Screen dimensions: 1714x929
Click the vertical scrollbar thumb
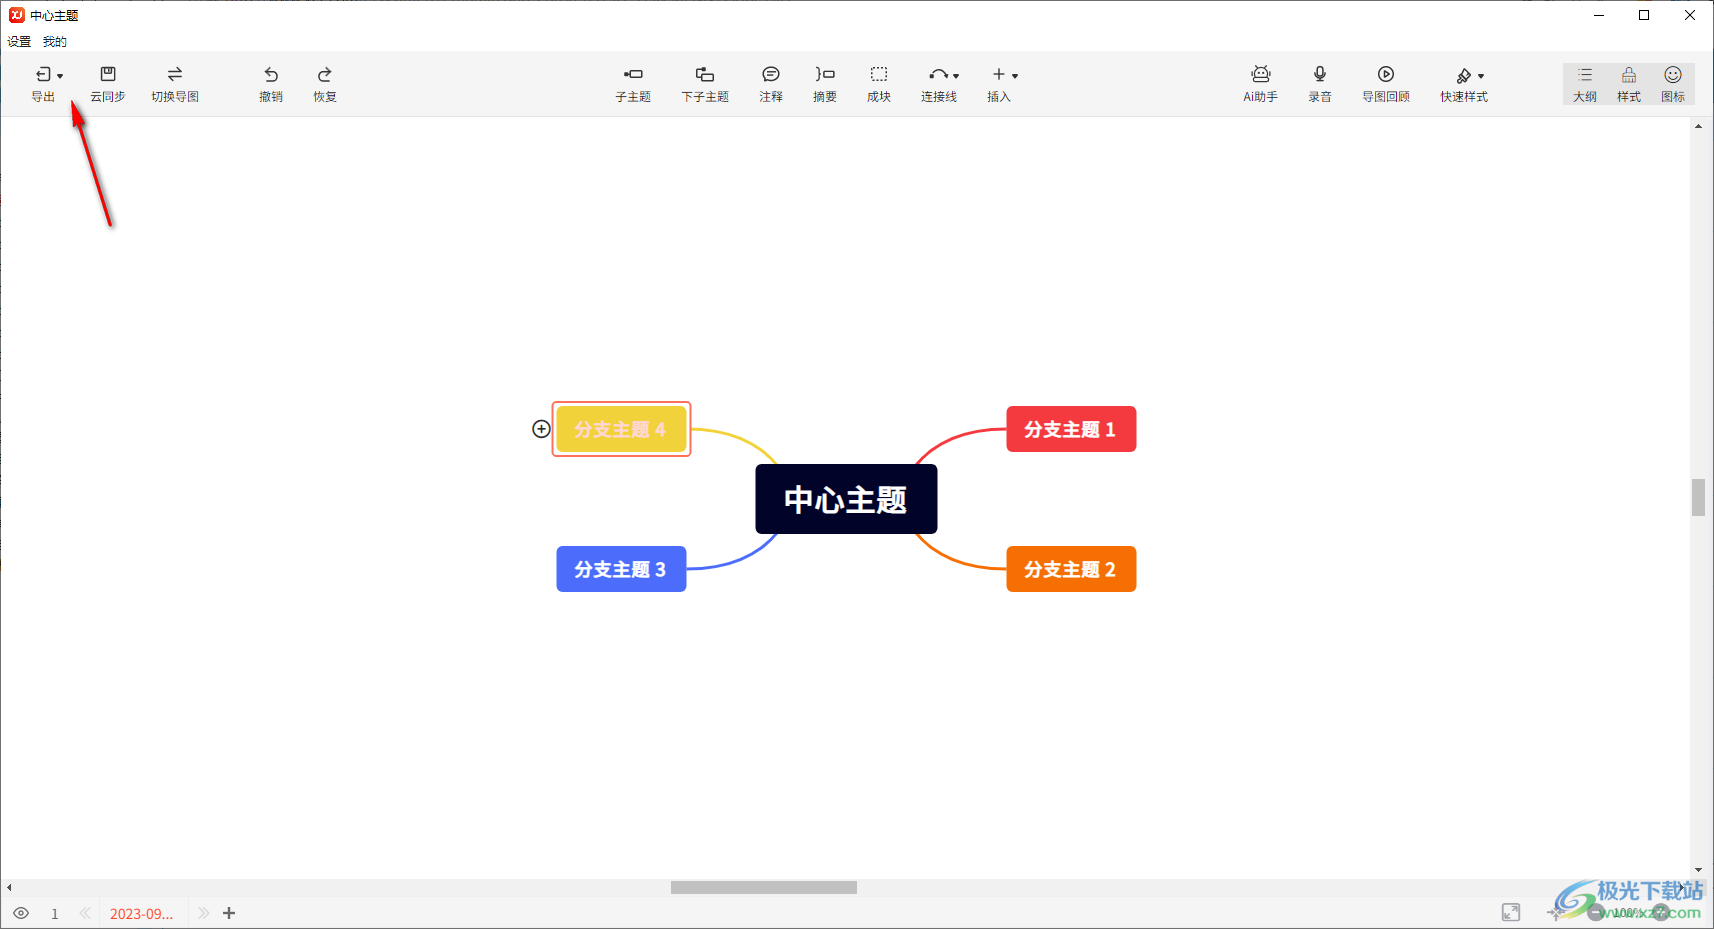[x=1698, y=497]
